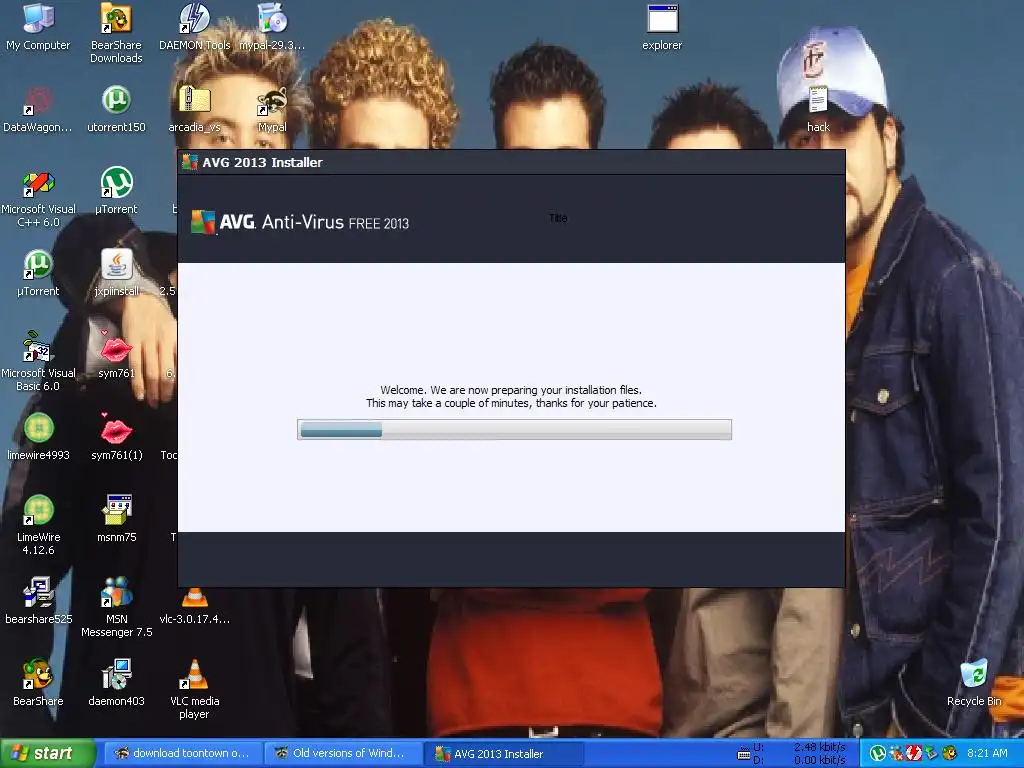The height and width of the screenshot is (768, 1024).
Task: Click the 8:21 AM taskbar clock
Action: [987, 753]
